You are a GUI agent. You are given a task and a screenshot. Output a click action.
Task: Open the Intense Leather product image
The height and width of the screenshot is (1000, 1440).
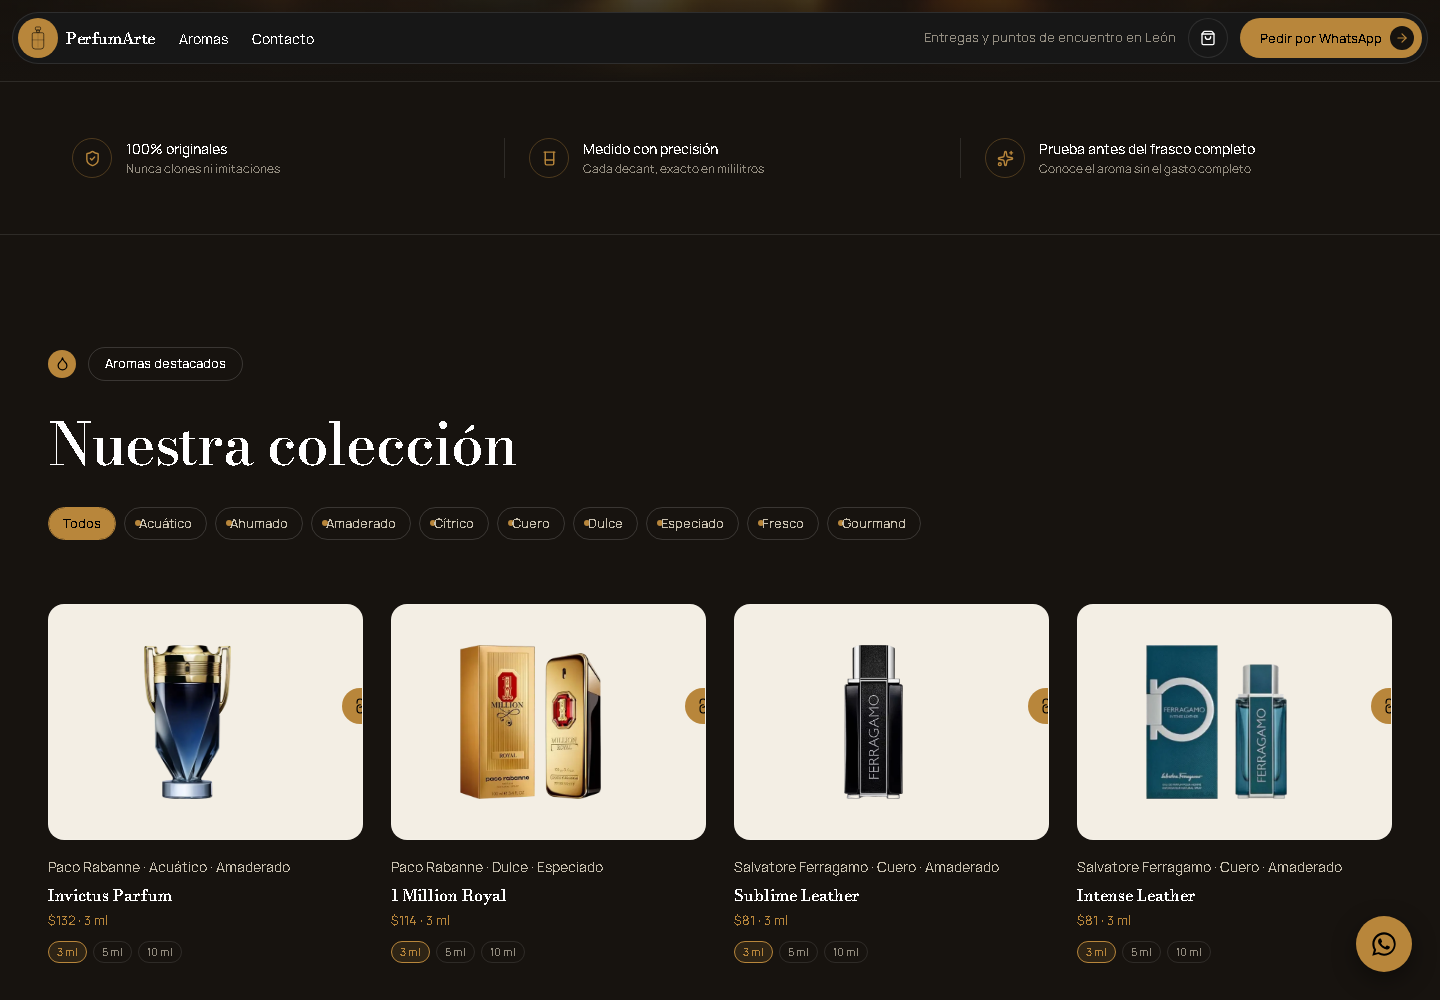click(1234, 722)
